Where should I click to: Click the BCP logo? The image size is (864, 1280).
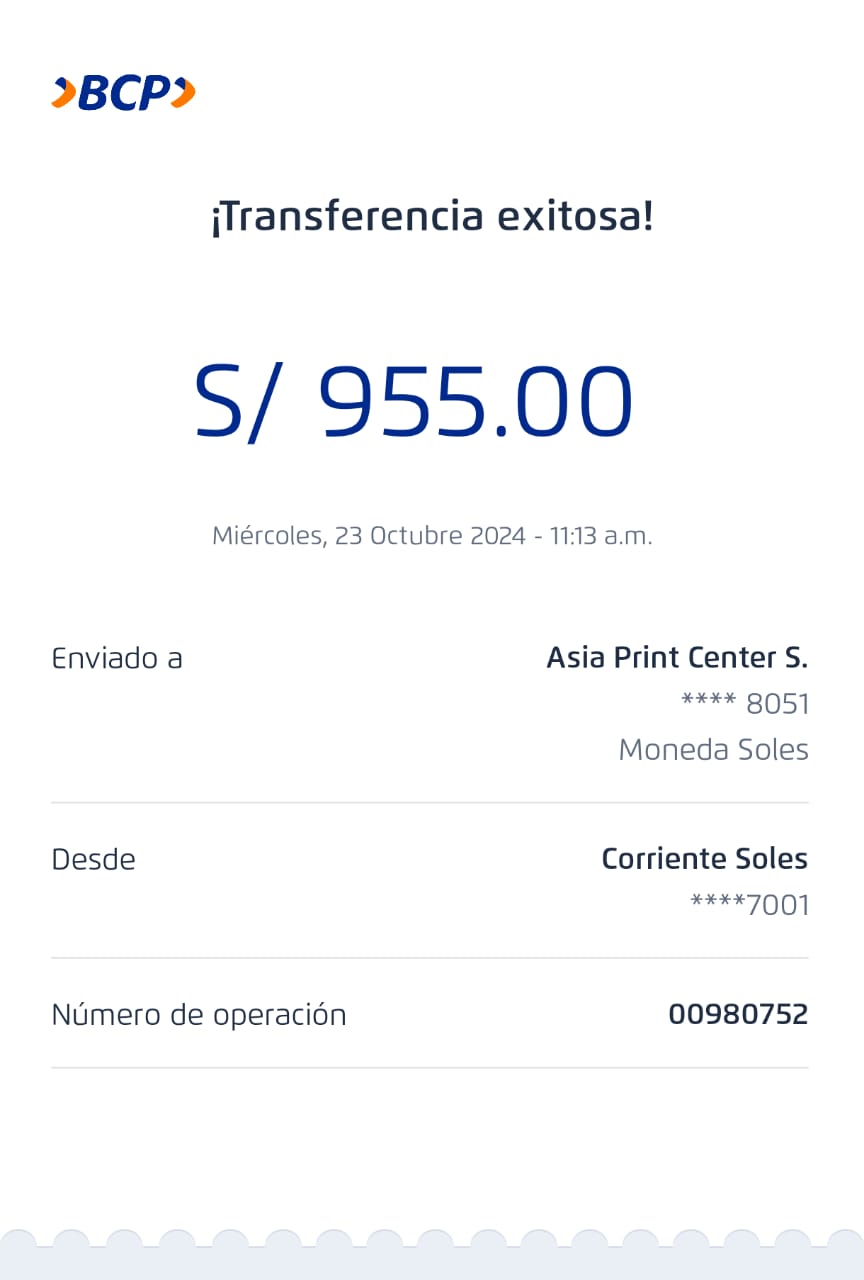[x=123, y=93]
